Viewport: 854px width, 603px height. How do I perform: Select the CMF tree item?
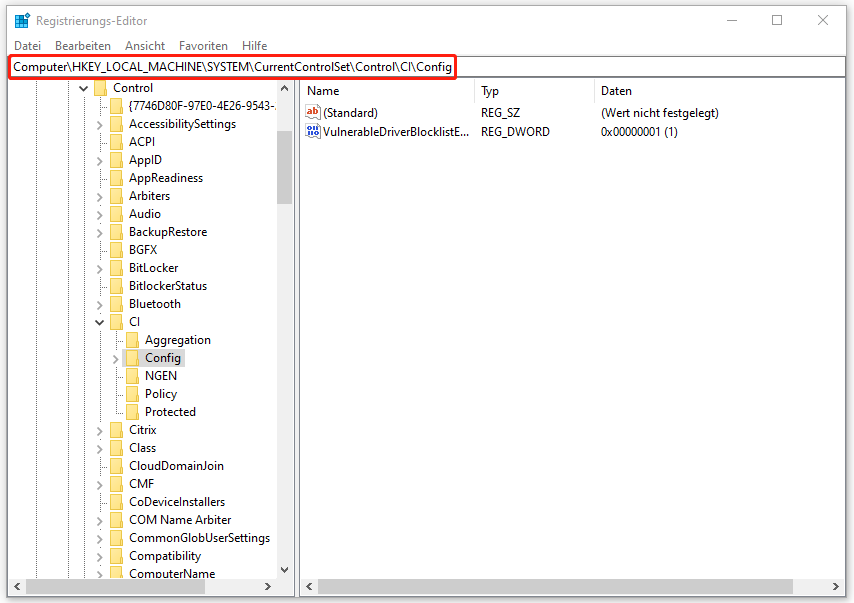pos(142,484)
